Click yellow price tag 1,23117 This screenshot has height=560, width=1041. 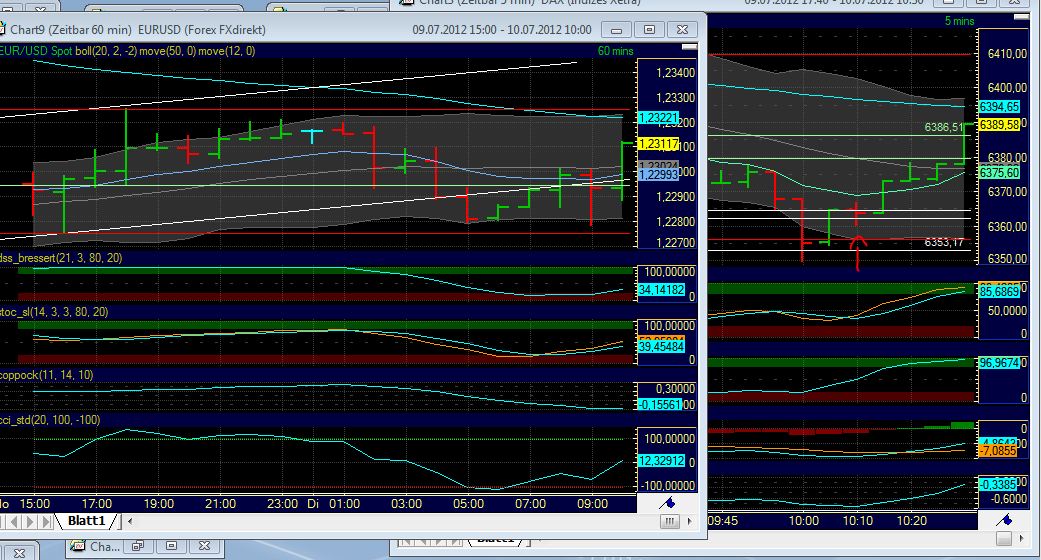[x=659, y=143]
